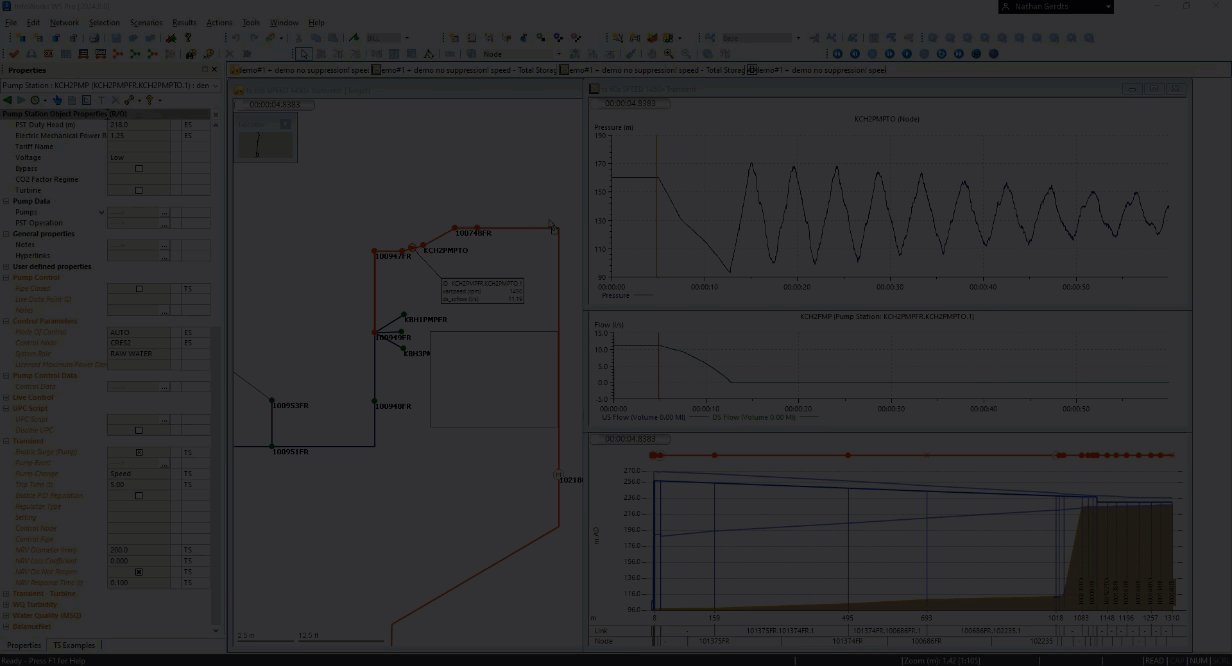Click the Control Data ellipsis button

(164, 386)
